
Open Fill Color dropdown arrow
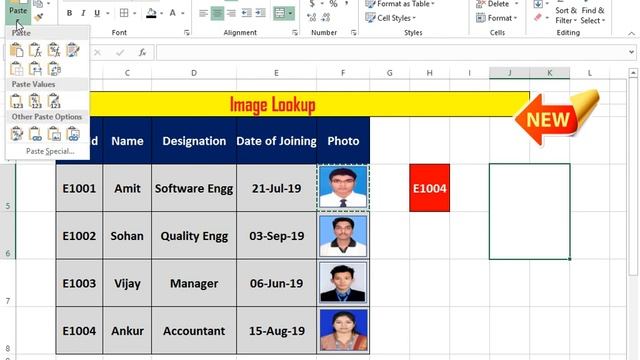click(x=162, y=13)
